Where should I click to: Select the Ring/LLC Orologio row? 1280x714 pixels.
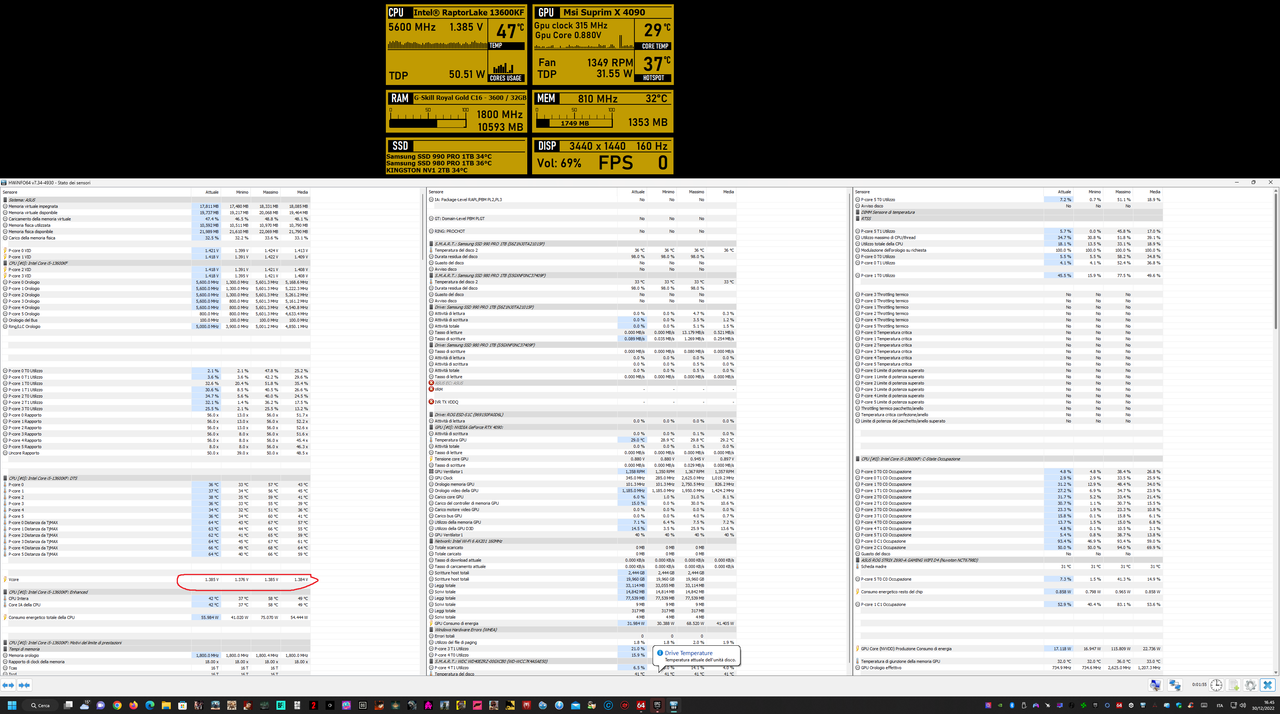tap(157, 326)
